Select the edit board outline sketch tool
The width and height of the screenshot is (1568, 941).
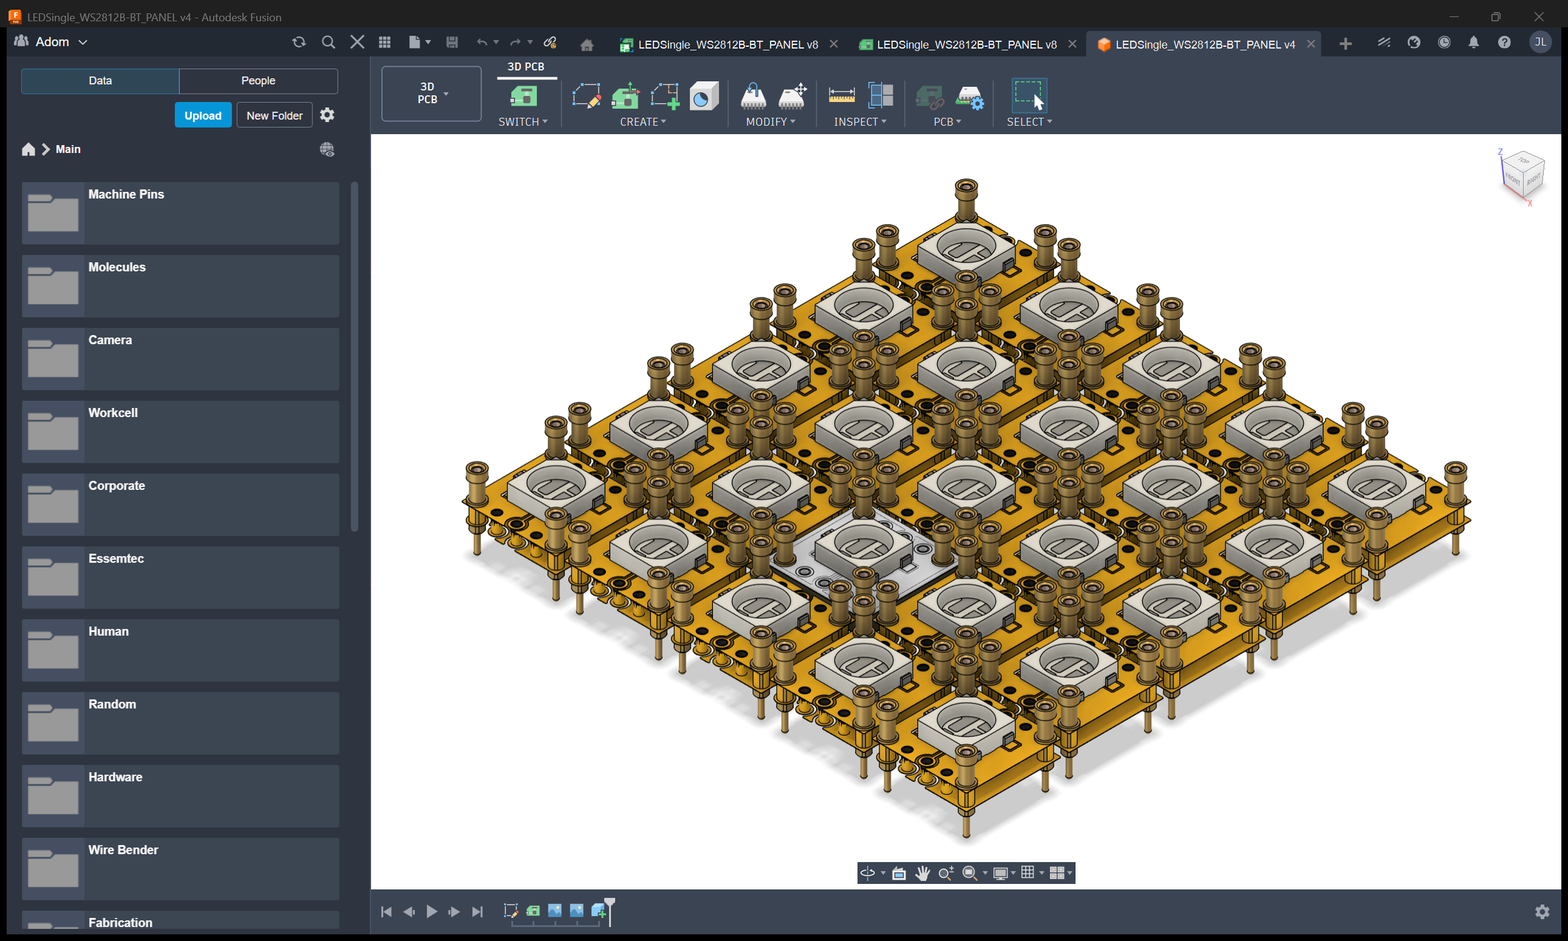point(586,96)
